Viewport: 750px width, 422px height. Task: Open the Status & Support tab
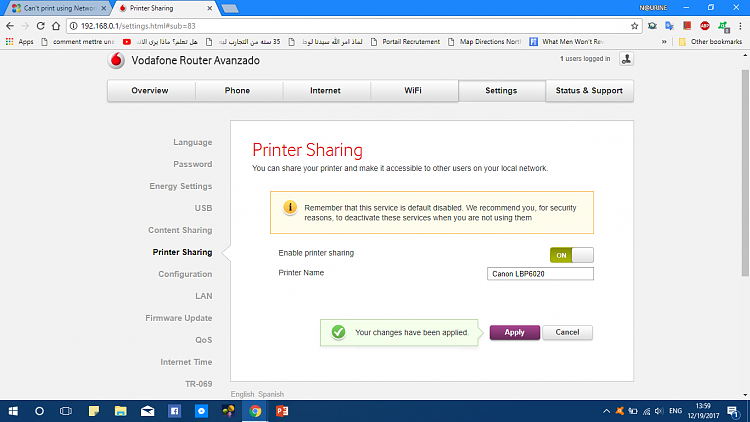point(589,90)
